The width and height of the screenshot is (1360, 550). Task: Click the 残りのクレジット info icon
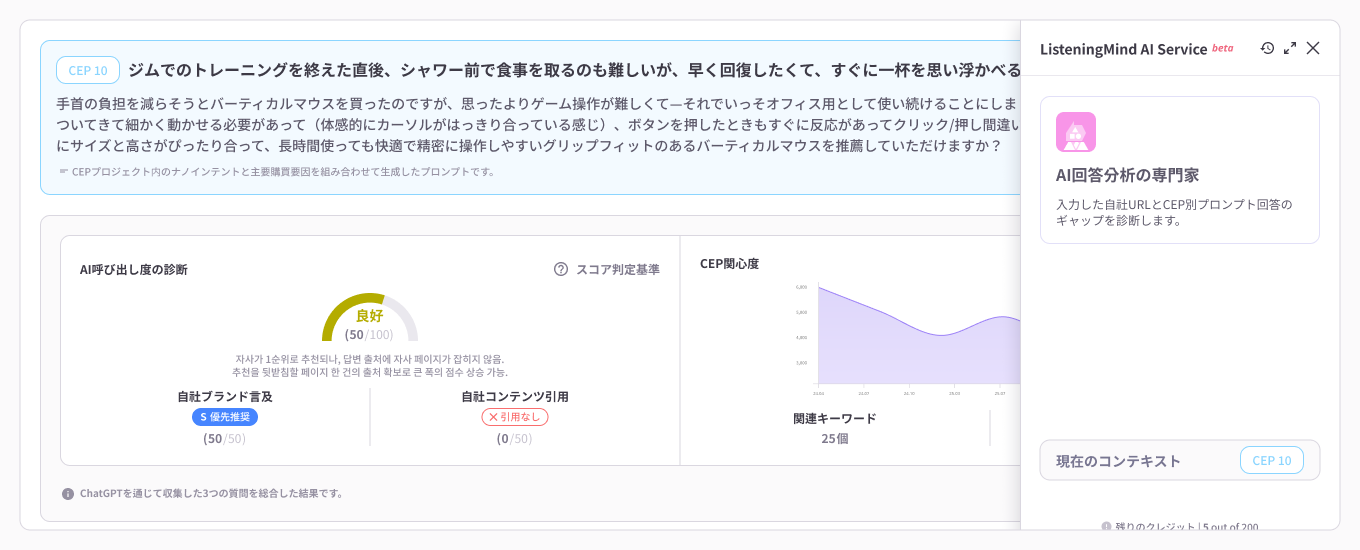[1107, 526]
